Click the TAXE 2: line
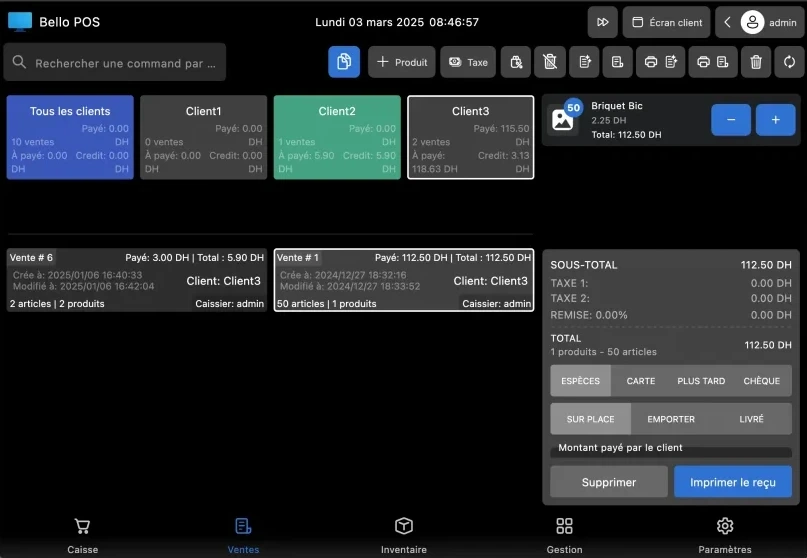807x558 pixels. [x=671, y=299]
